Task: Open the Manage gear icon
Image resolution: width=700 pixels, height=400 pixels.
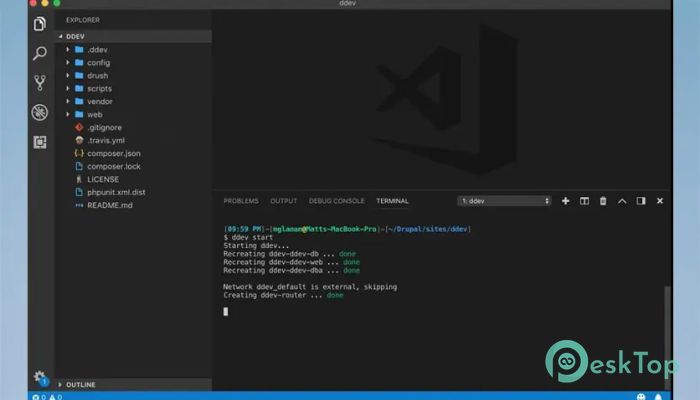Action: [40, 377]
